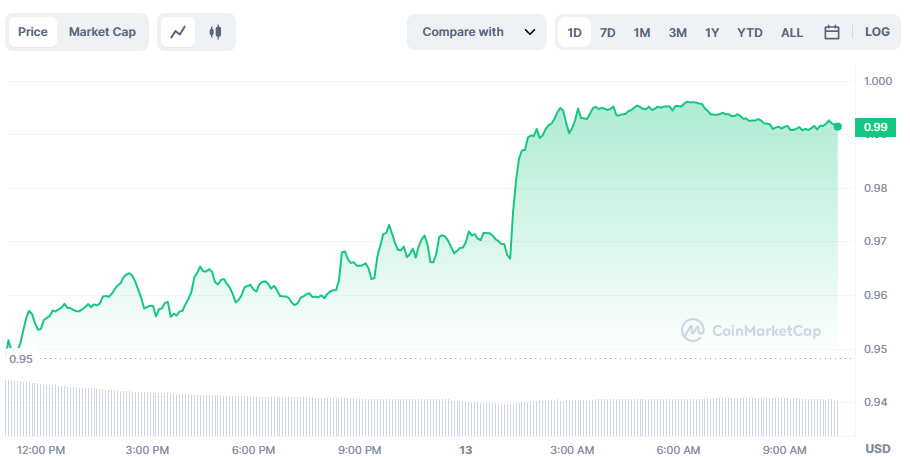Switch to candlestick chart icon
Viewport: 910px width, 457px height.
click(x=215, y=32)
